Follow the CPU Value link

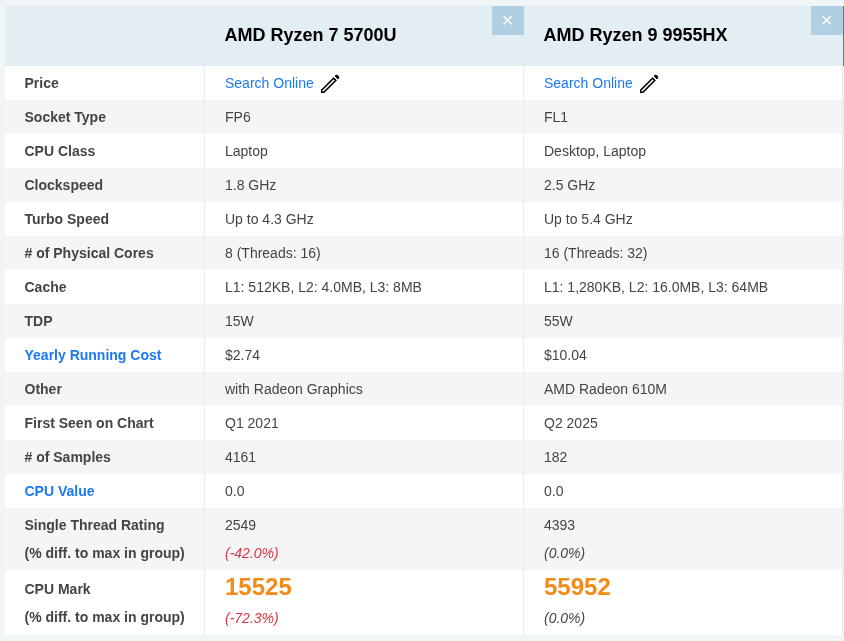[59, 491]
